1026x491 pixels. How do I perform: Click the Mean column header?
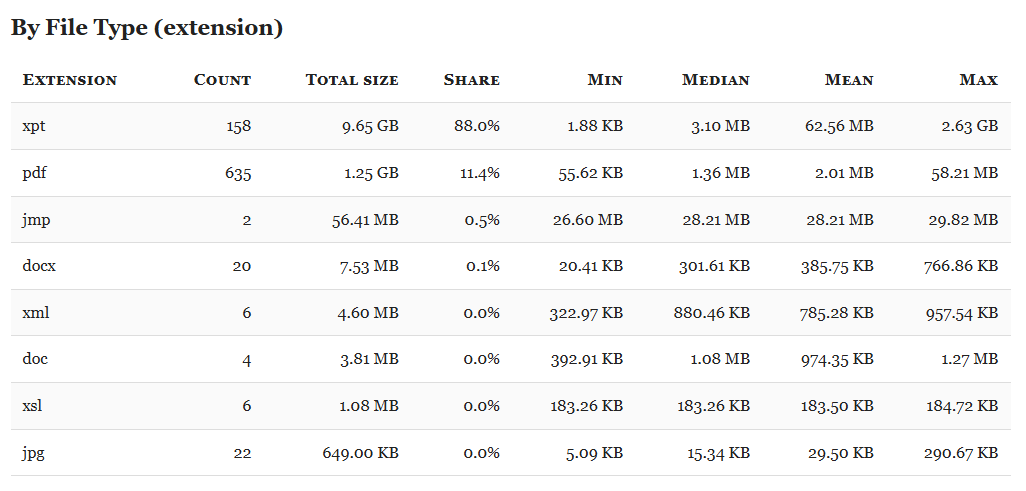click(x=849, y=80)
